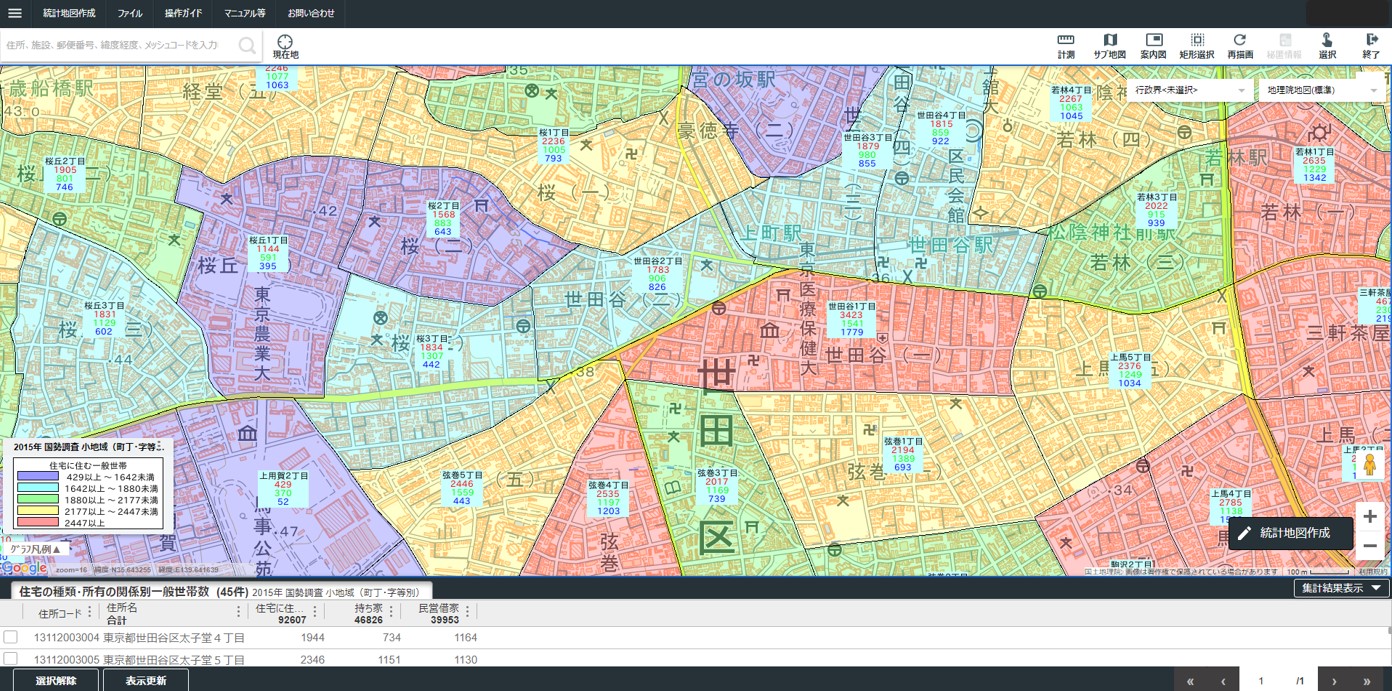Zoom in with the plus button
1392x691 pixels.
coord(1370,517)
